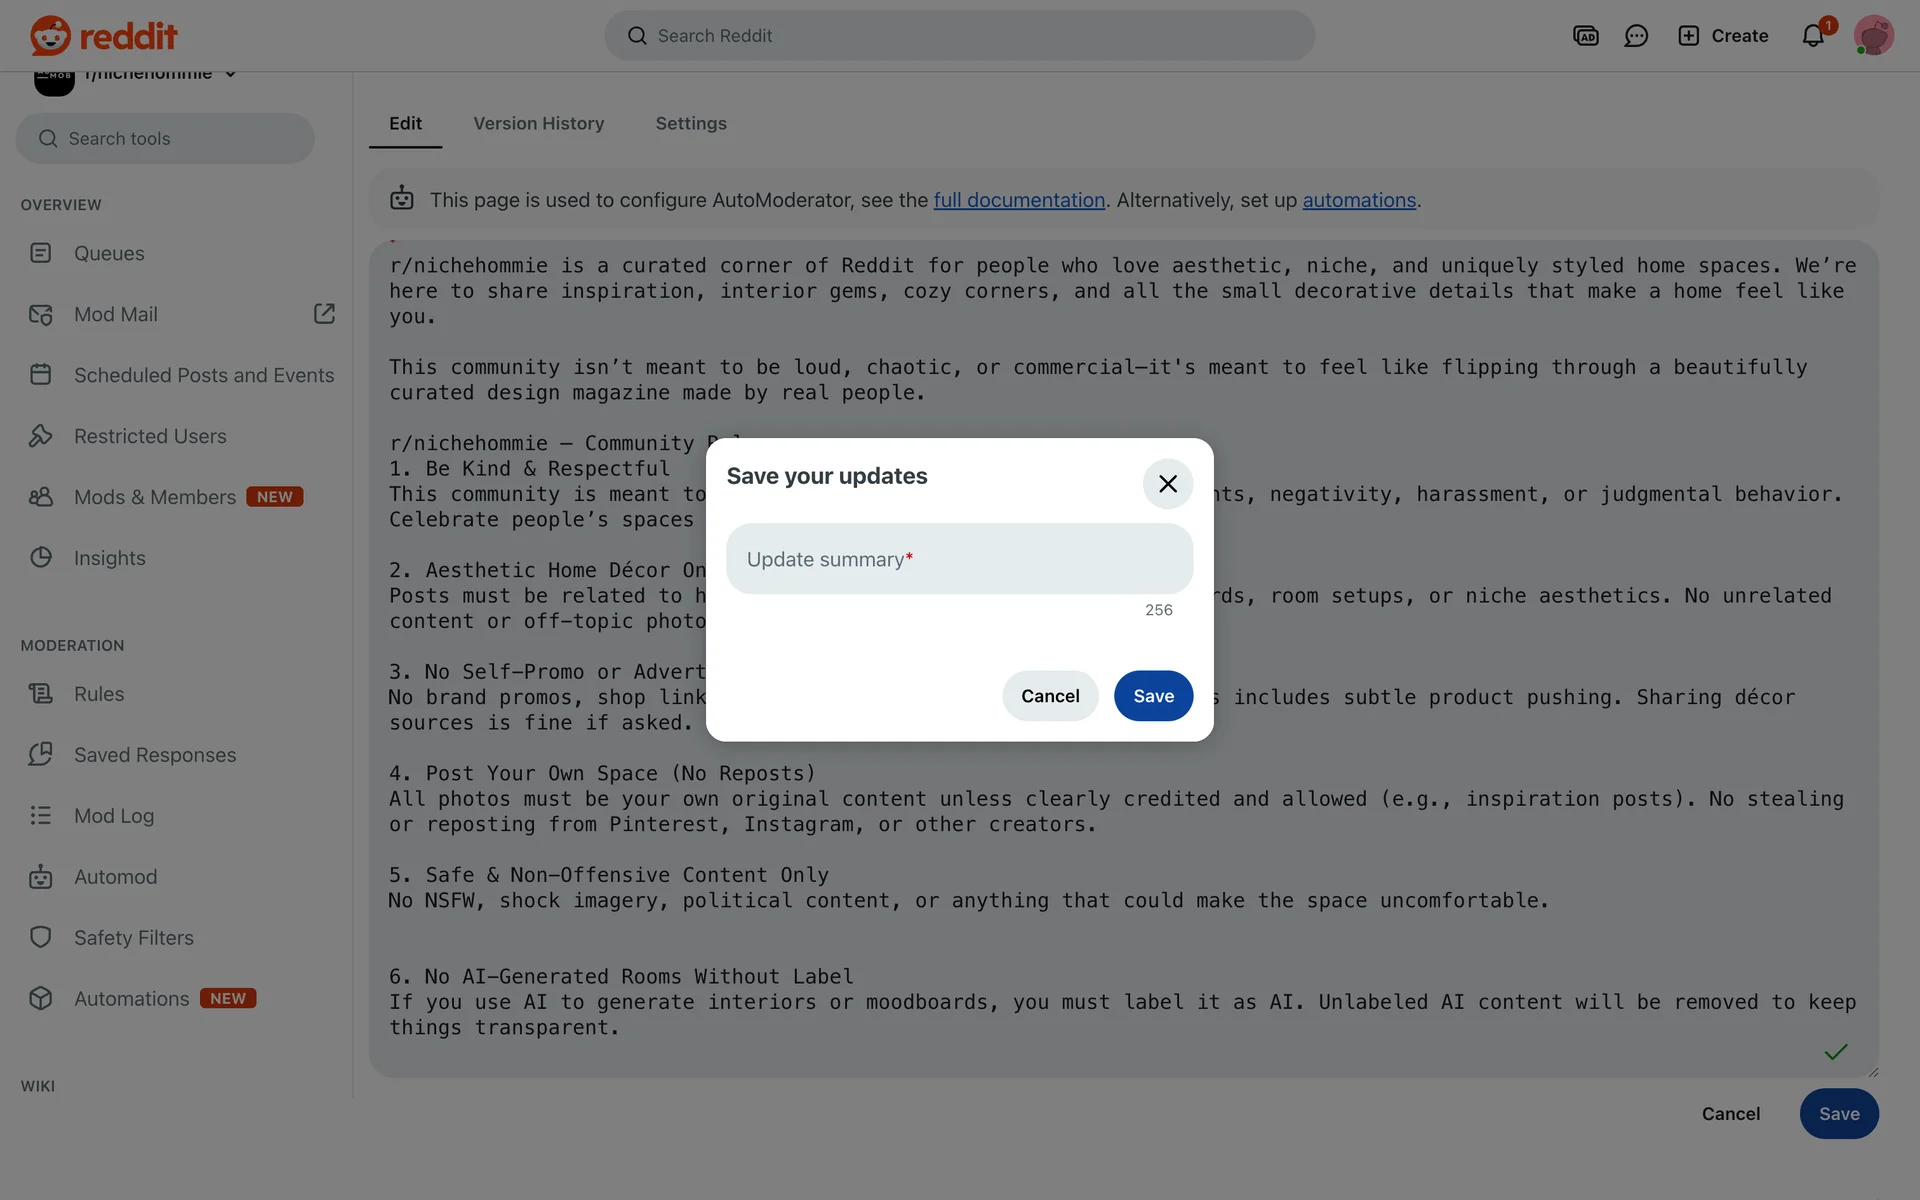Open the chat messages icon
1920x1200 pixels.
click(x=1636, y=36)
